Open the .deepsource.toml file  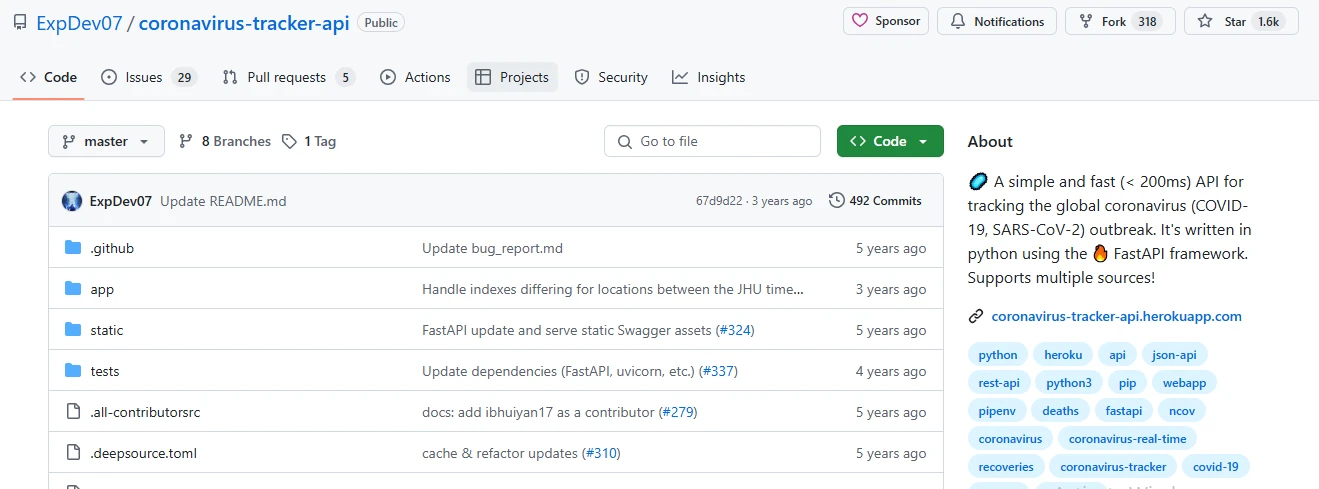[143, 453]
